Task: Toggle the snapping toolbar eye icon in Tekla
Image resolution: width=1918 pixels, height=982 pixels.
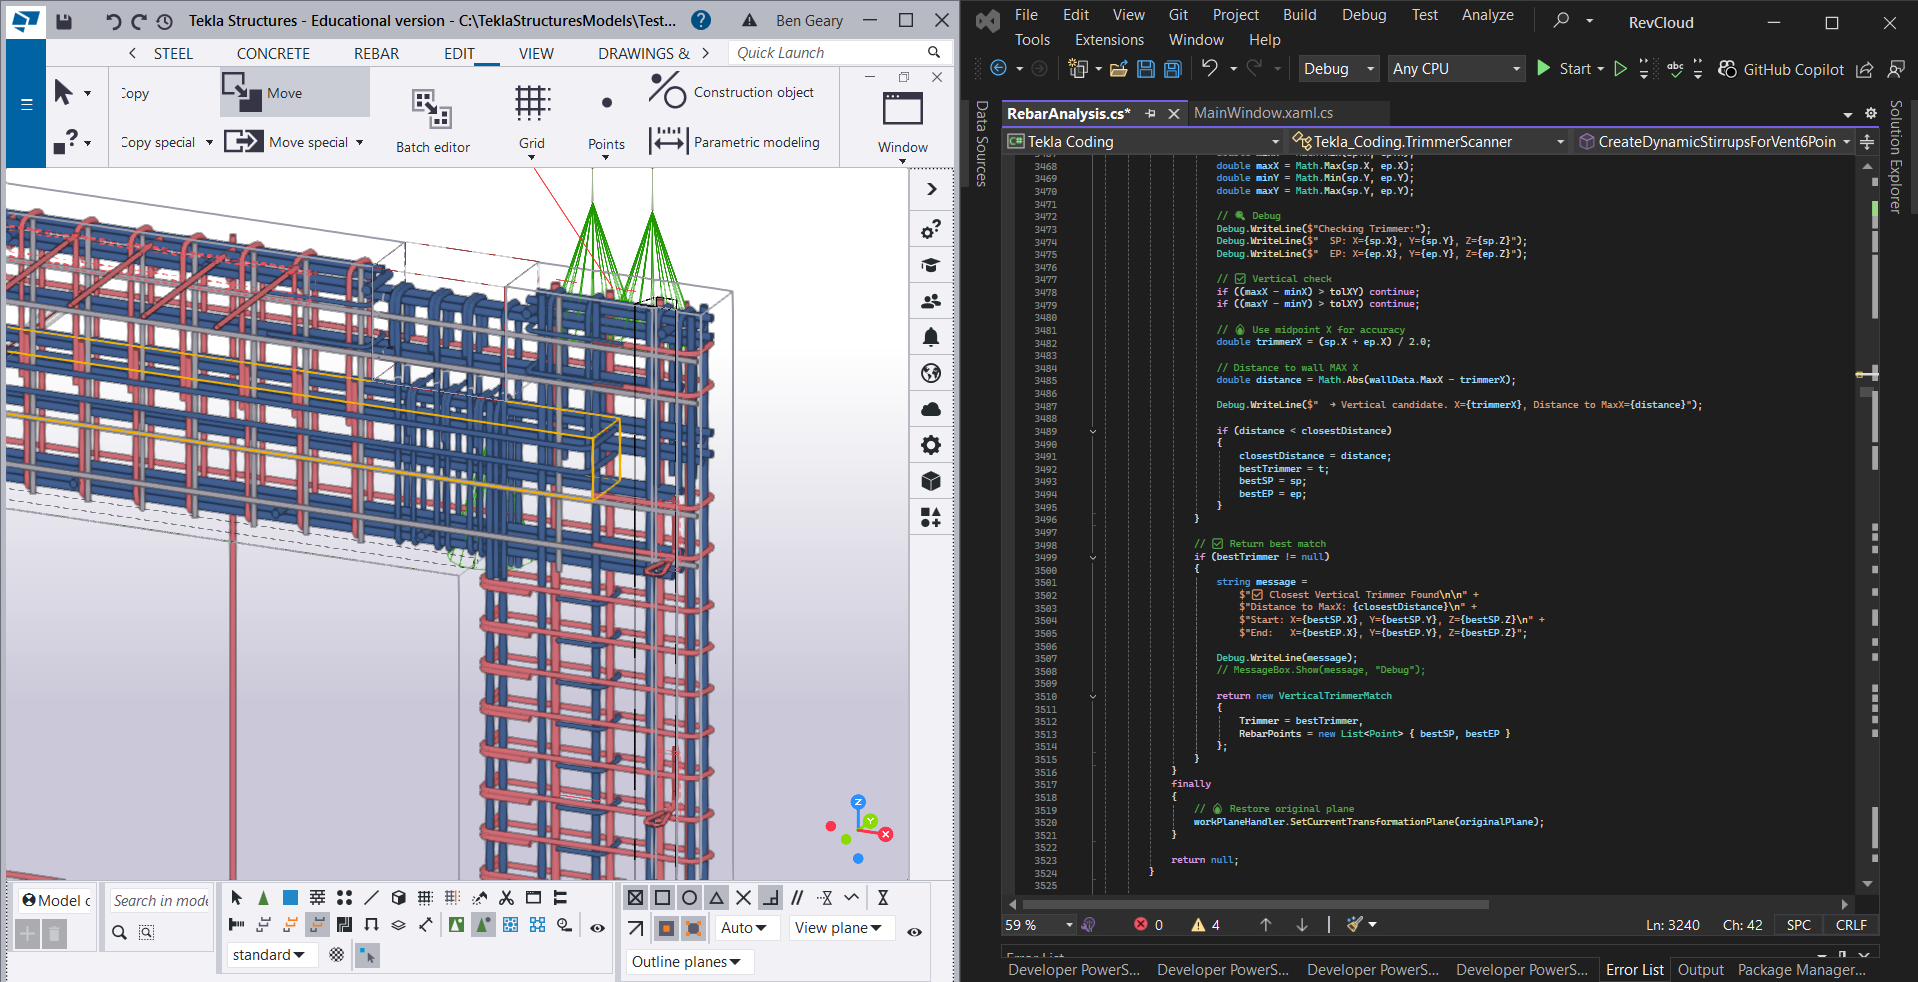Action: point(914,931)
